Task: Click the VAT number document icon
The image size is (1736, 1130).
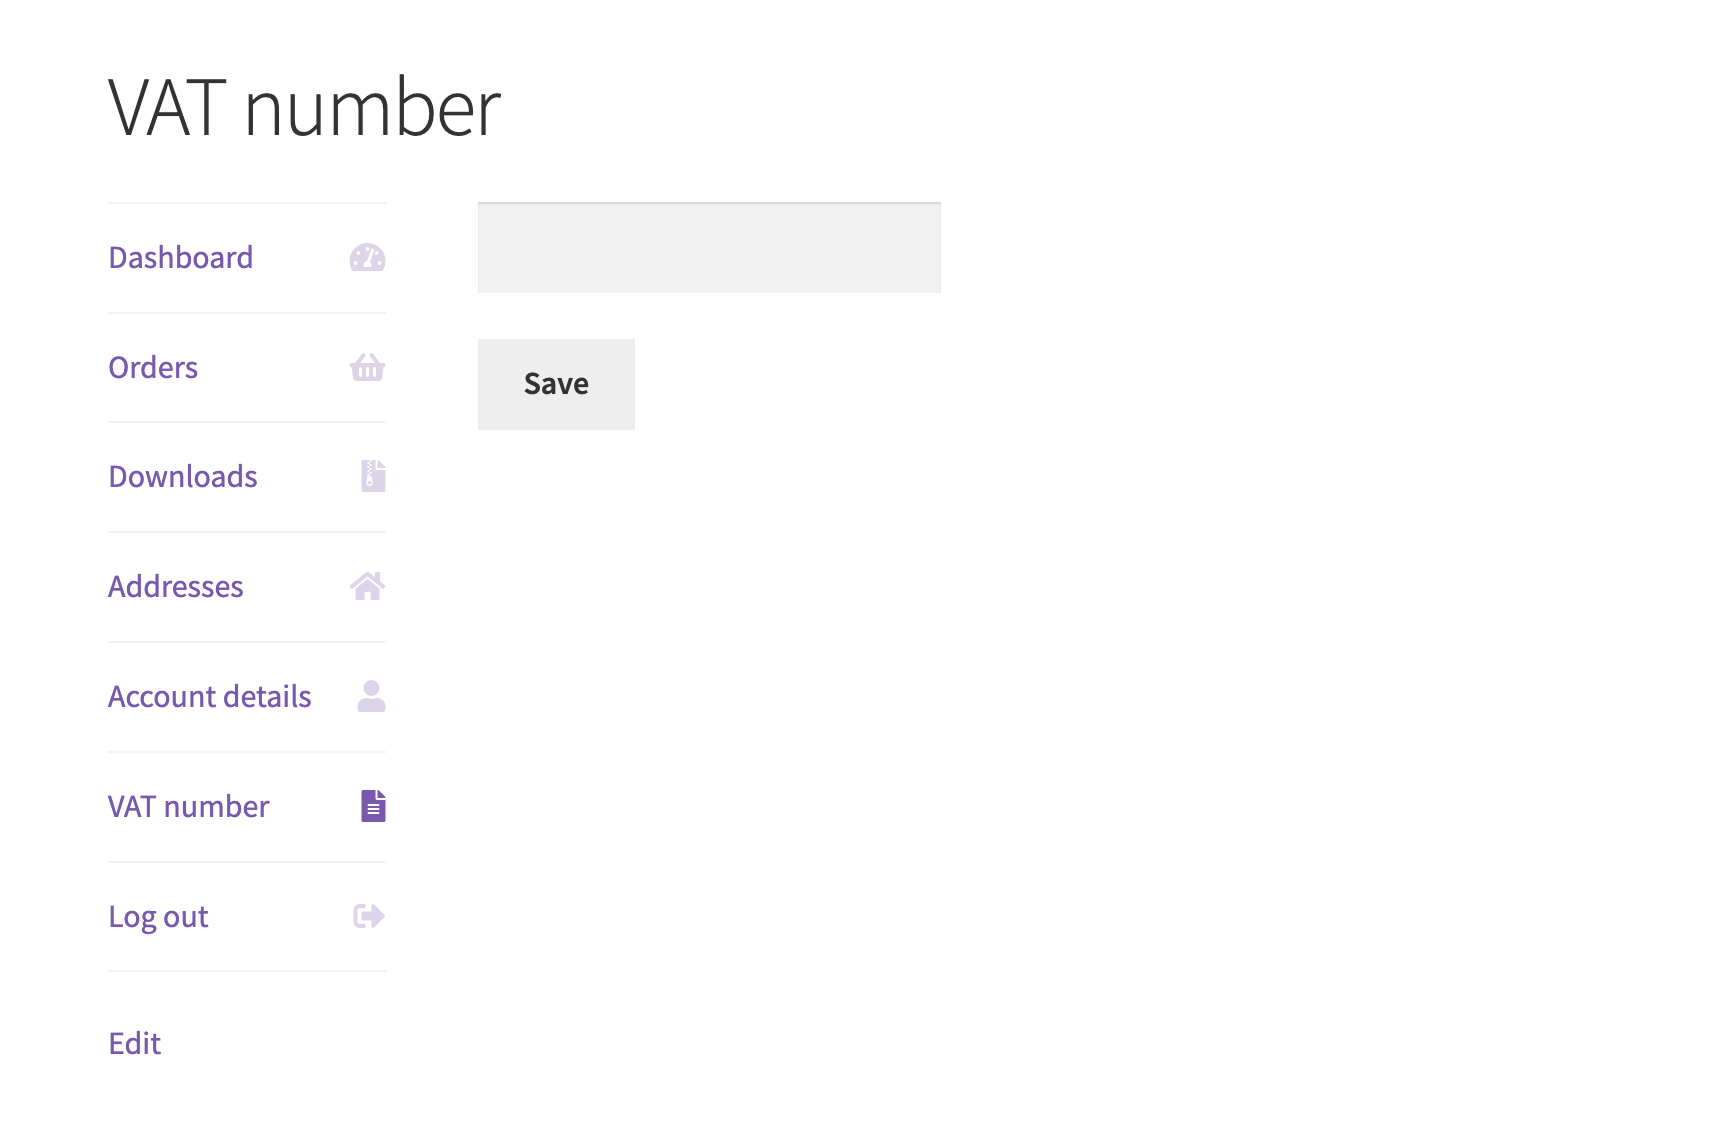Action: coord(372,806)
